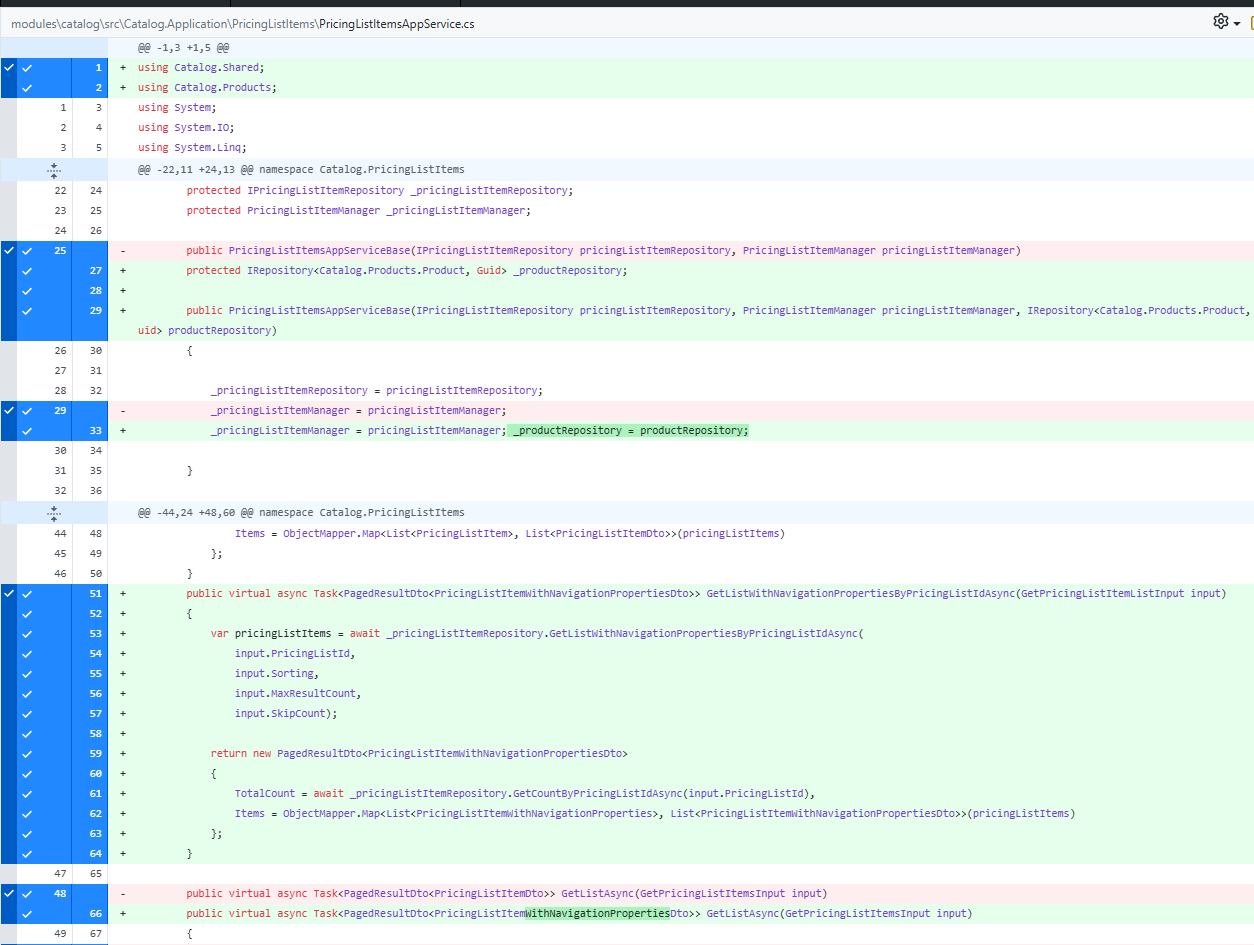1254x945 pixels.
Task: Open the diff settings gear dropdown
Action: click(x=1226, y=22)
